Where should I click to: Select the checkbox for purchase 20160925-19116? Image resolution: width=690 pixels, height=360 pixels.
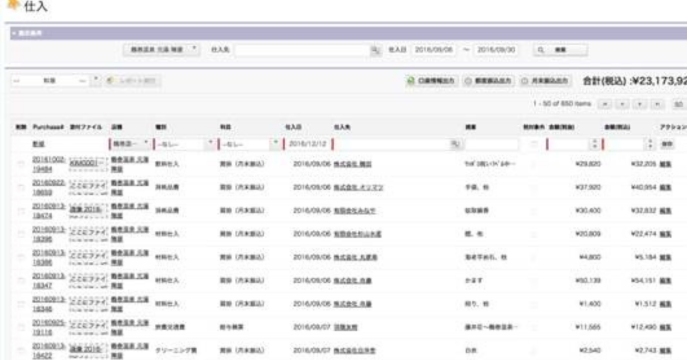[x=21, y=327]
